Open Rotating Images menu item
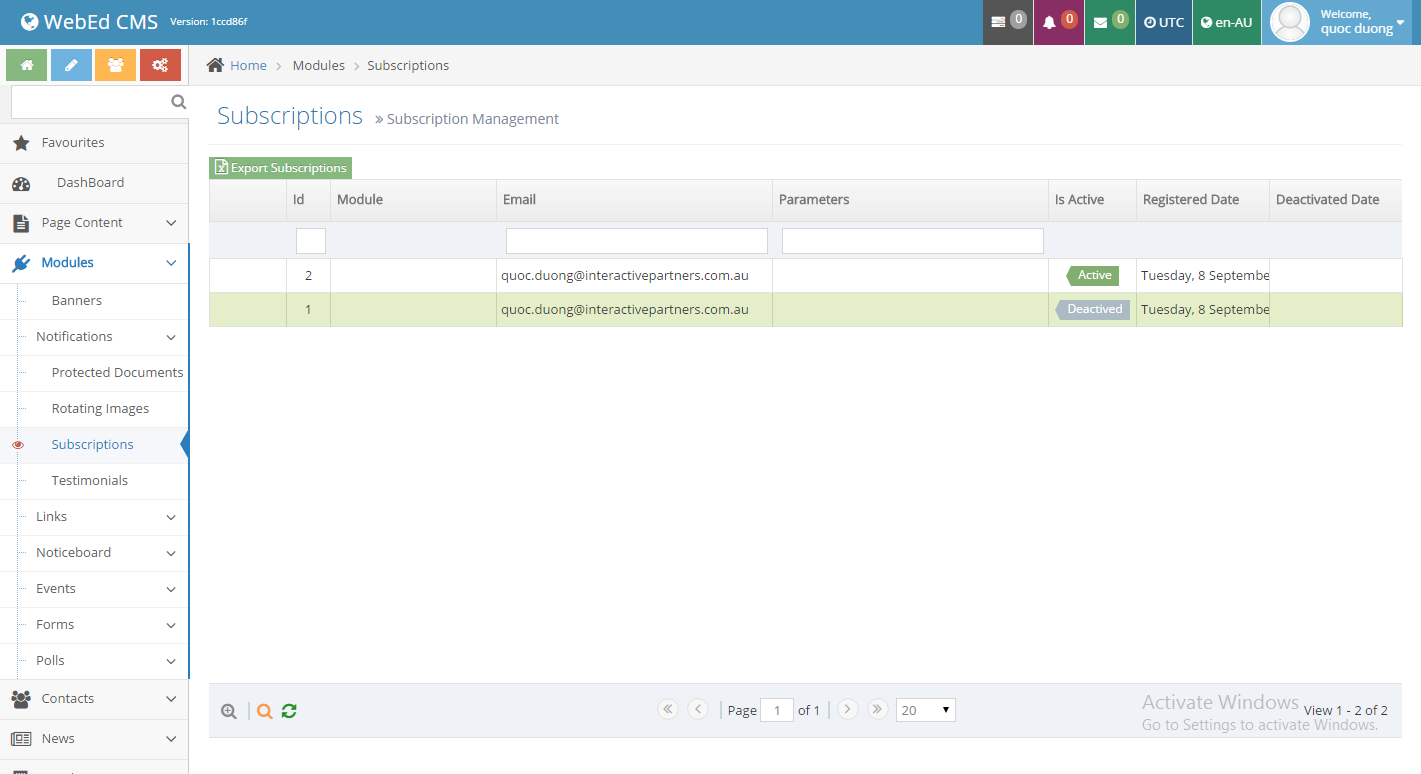 coord(100,409)
